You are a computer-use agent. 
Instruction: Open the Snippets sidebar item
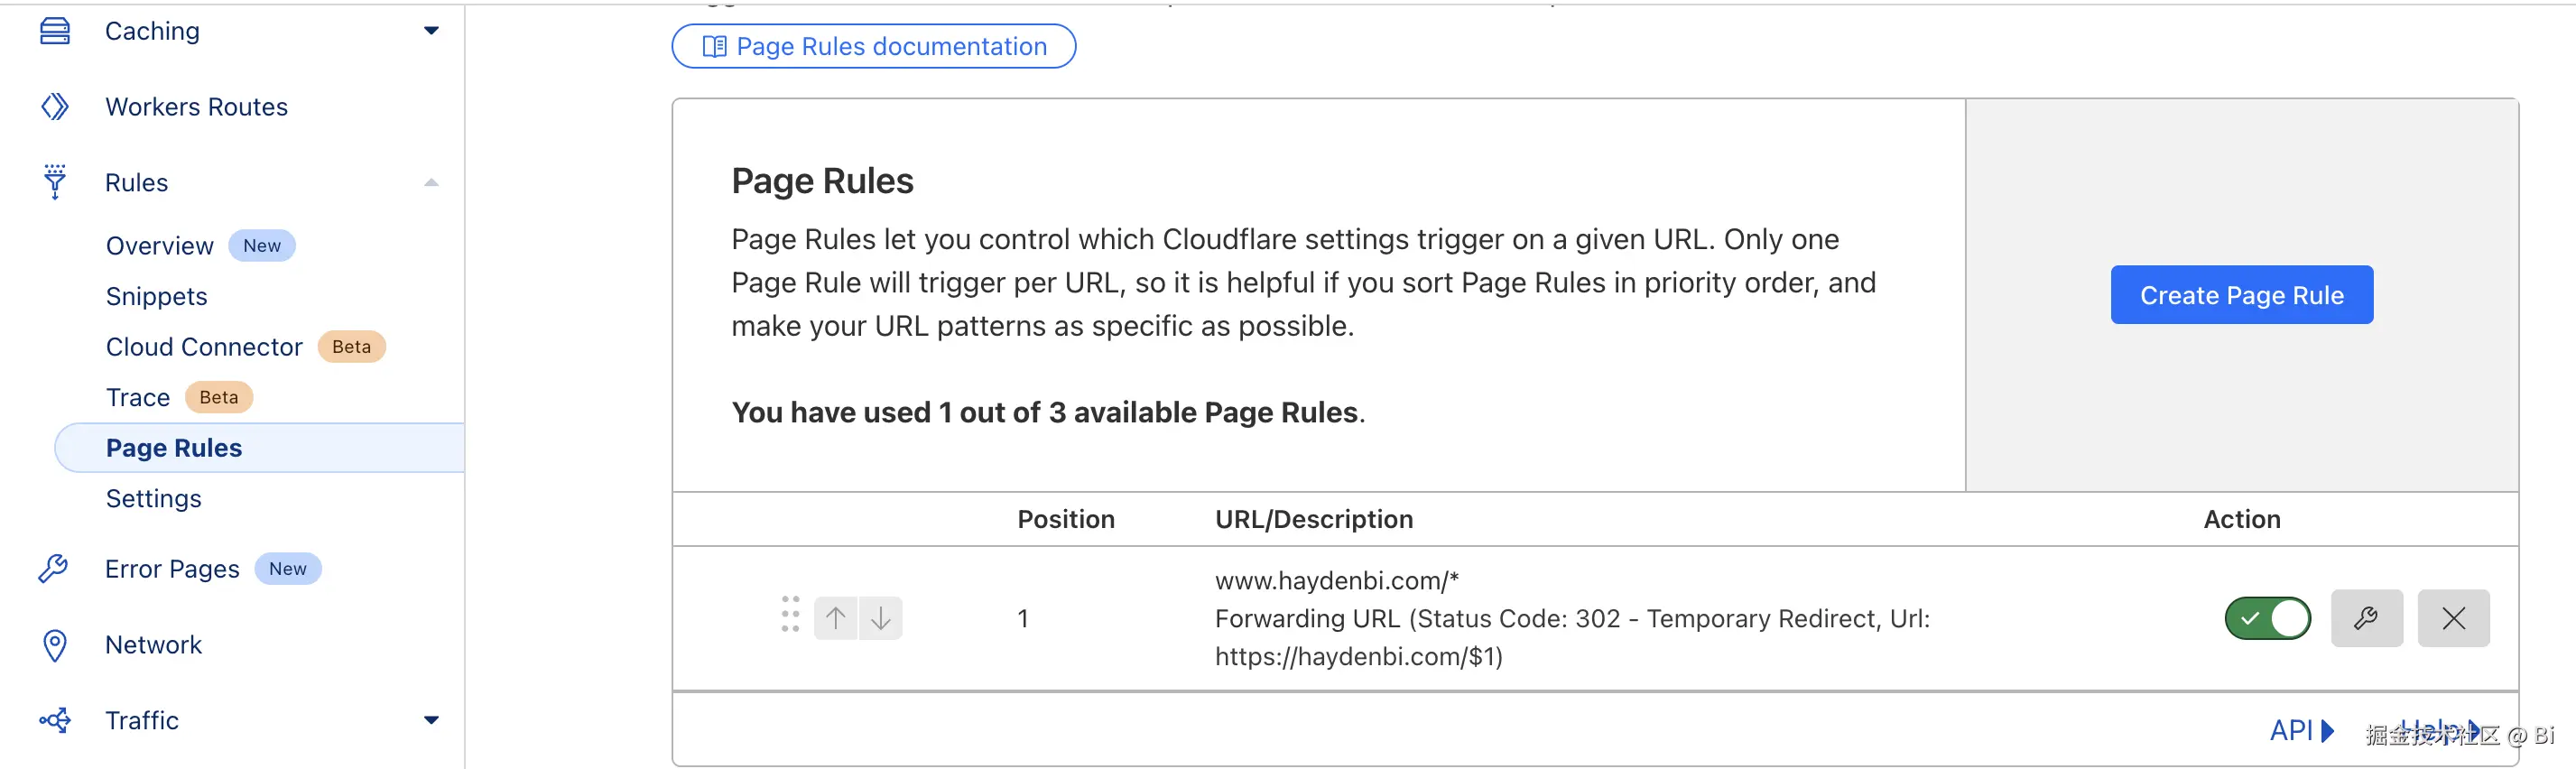coord(156,297)
